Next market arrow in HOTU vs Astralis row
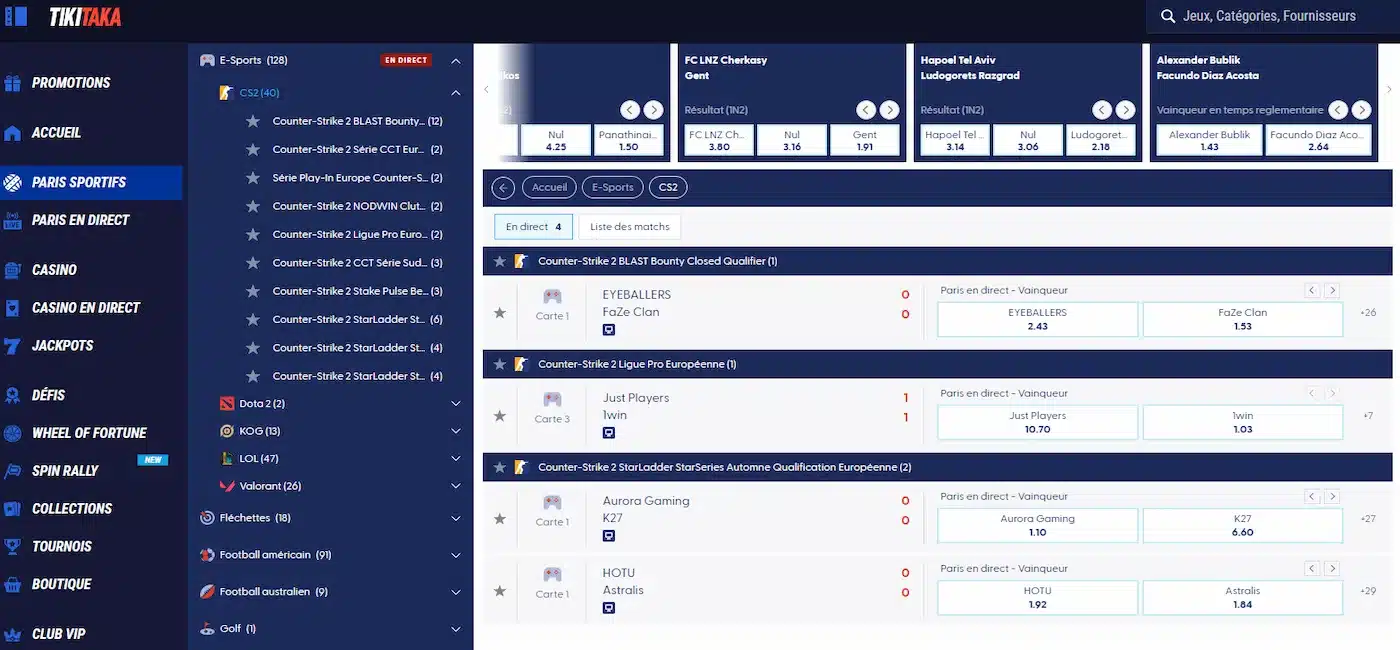The image size is (1400, 650). tap(1332, 568)
